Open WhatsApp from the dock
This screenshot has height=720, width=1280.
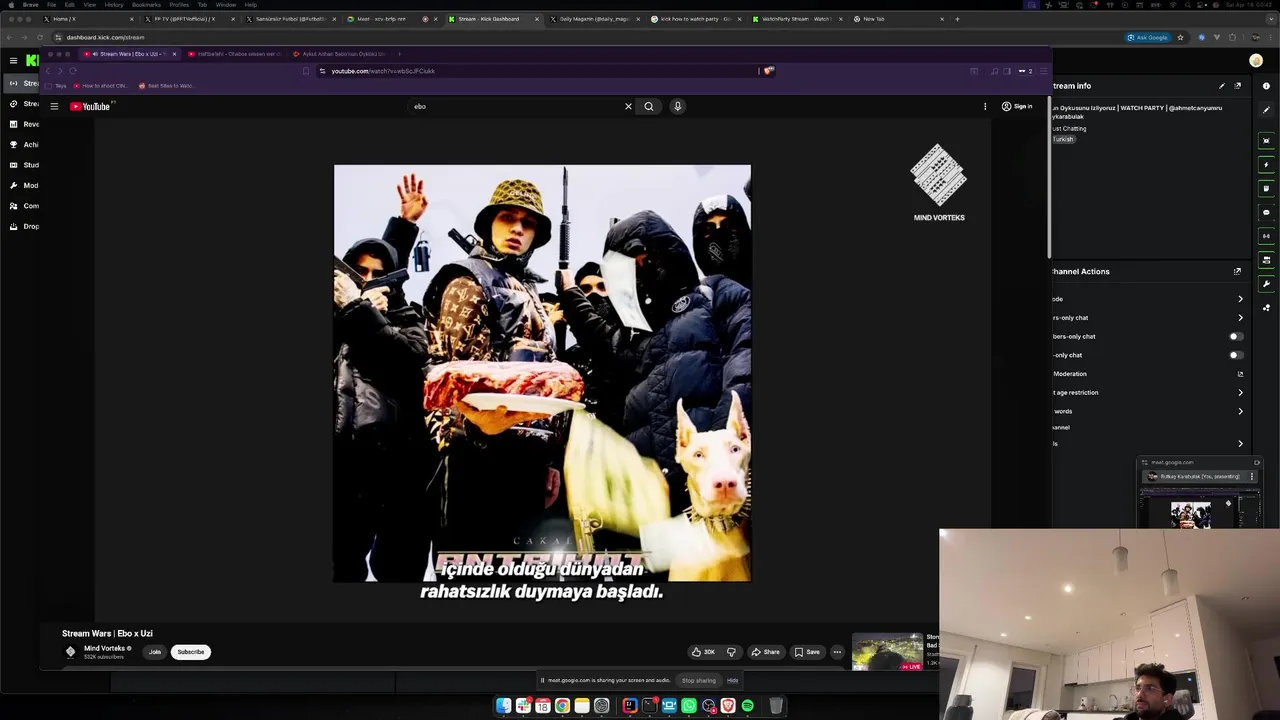[x=689, y=706]
